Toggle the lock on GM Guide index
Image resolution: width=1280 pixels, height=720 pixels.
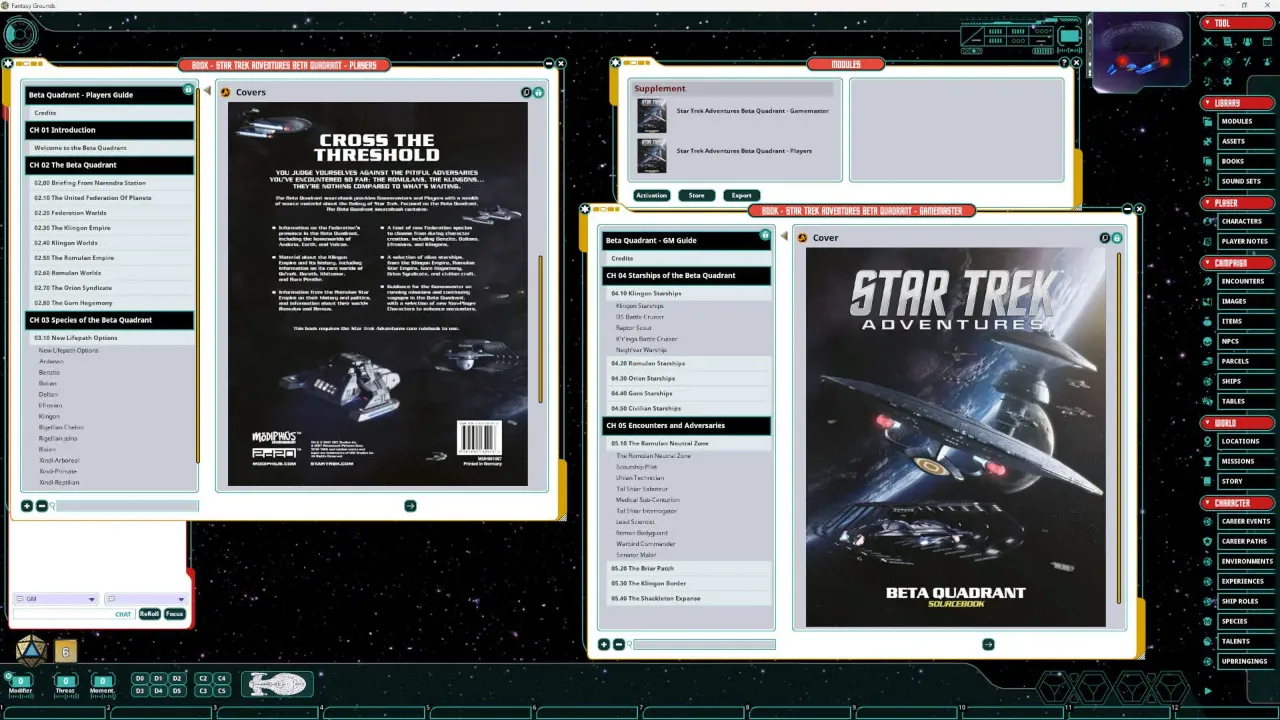765,236
